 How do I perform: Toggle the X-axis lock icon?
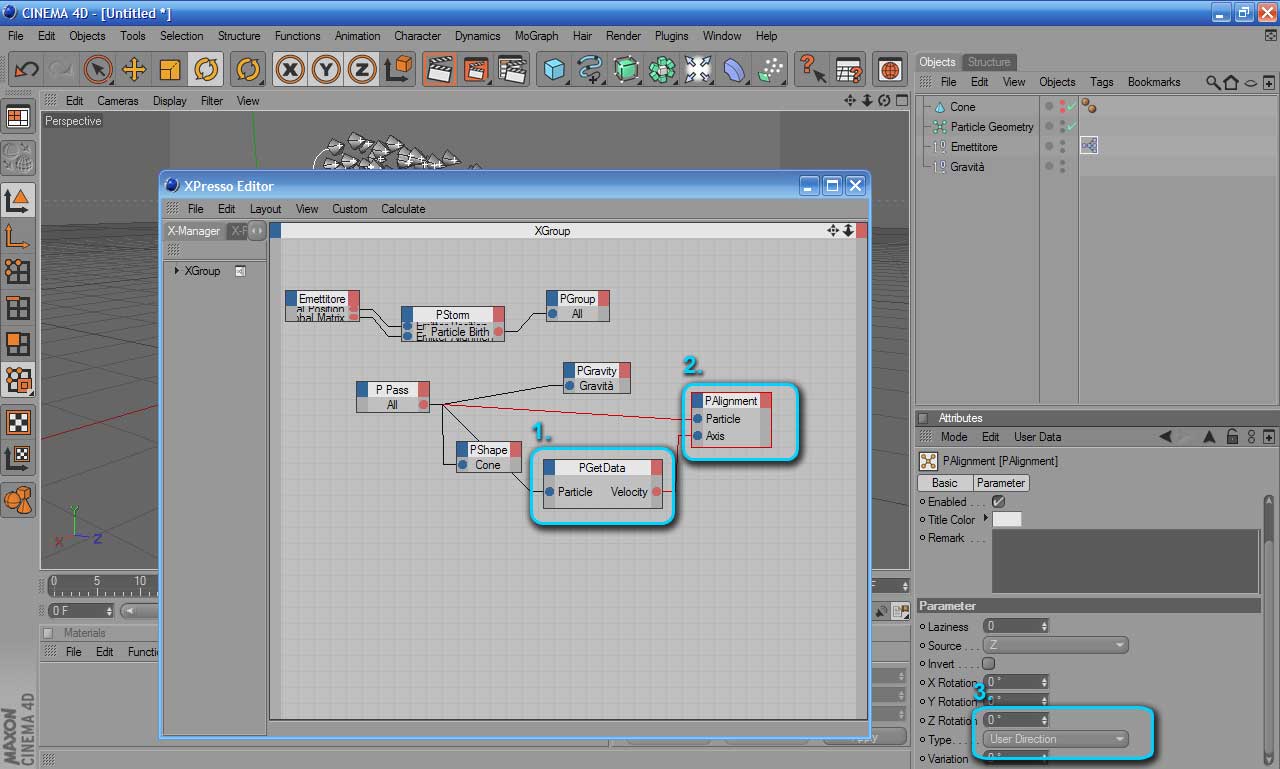coord(290,69)
